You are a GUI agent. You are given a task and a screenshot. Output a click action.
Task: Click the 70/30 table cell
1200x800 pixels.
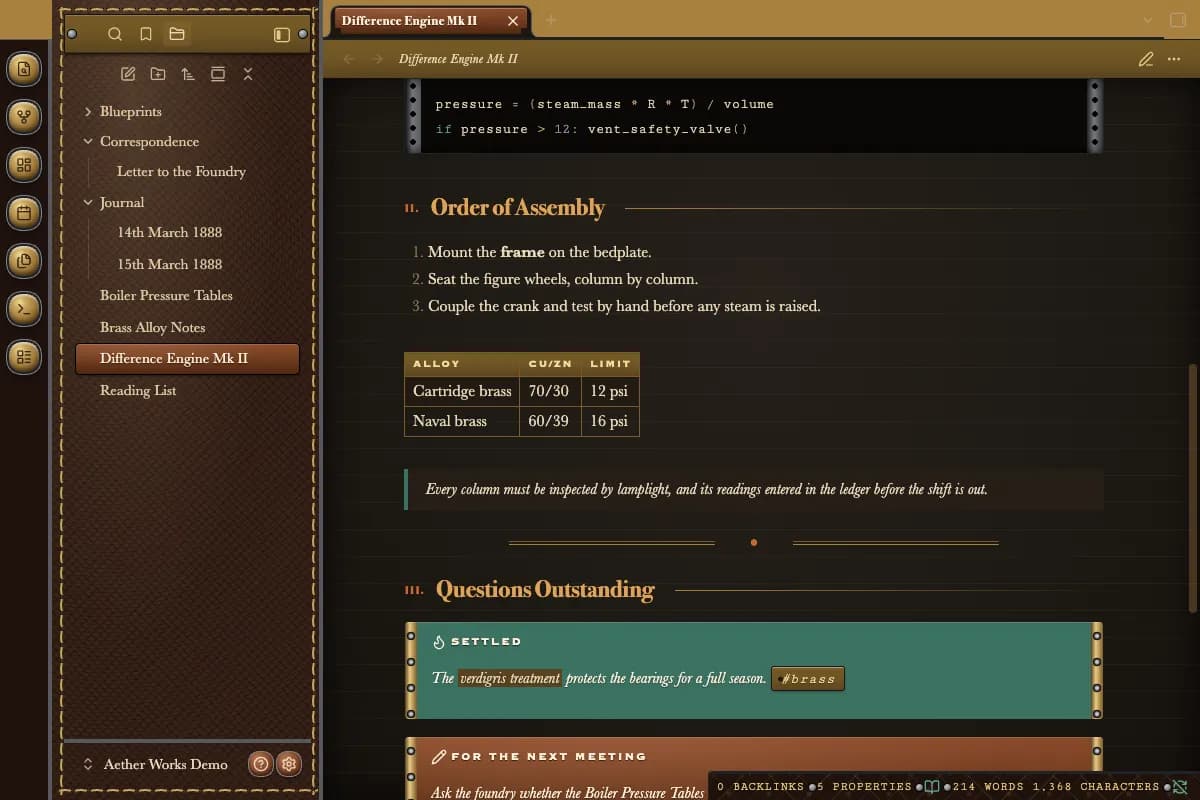pyautogui.click(x=549, y=391)
